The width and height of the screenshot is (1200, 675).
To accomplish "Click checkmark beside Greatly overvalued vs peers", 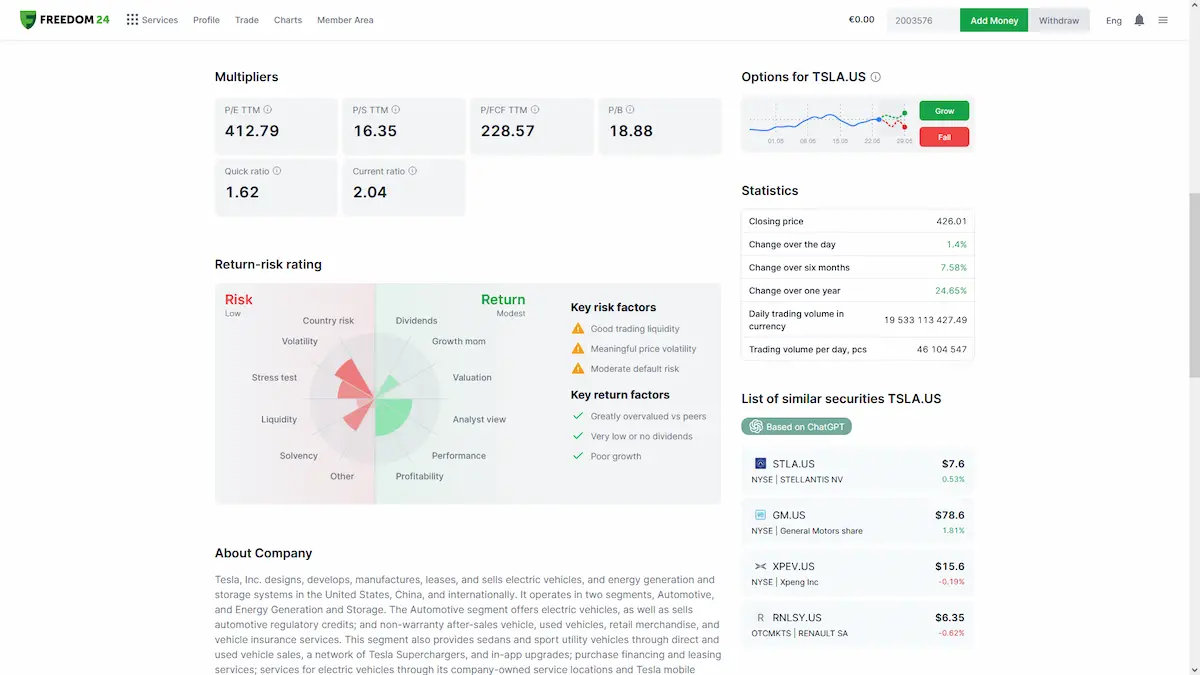I will tap(578, 416).
